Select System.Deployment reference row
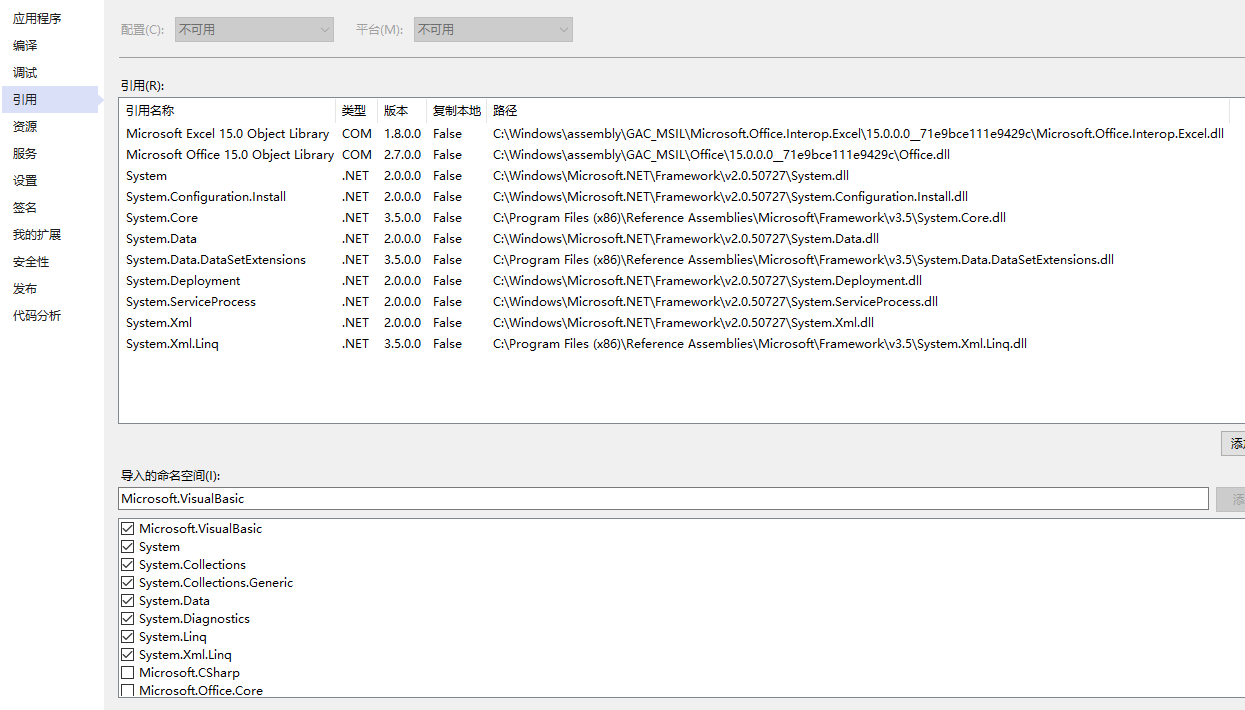This screenshot has height=710, width=1245. click(675, 281)
